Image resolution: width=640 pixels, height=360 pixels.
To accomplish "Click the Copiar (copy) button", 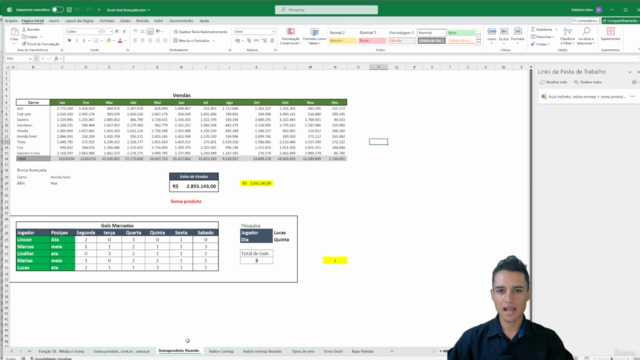I will (x=31, y=37).
